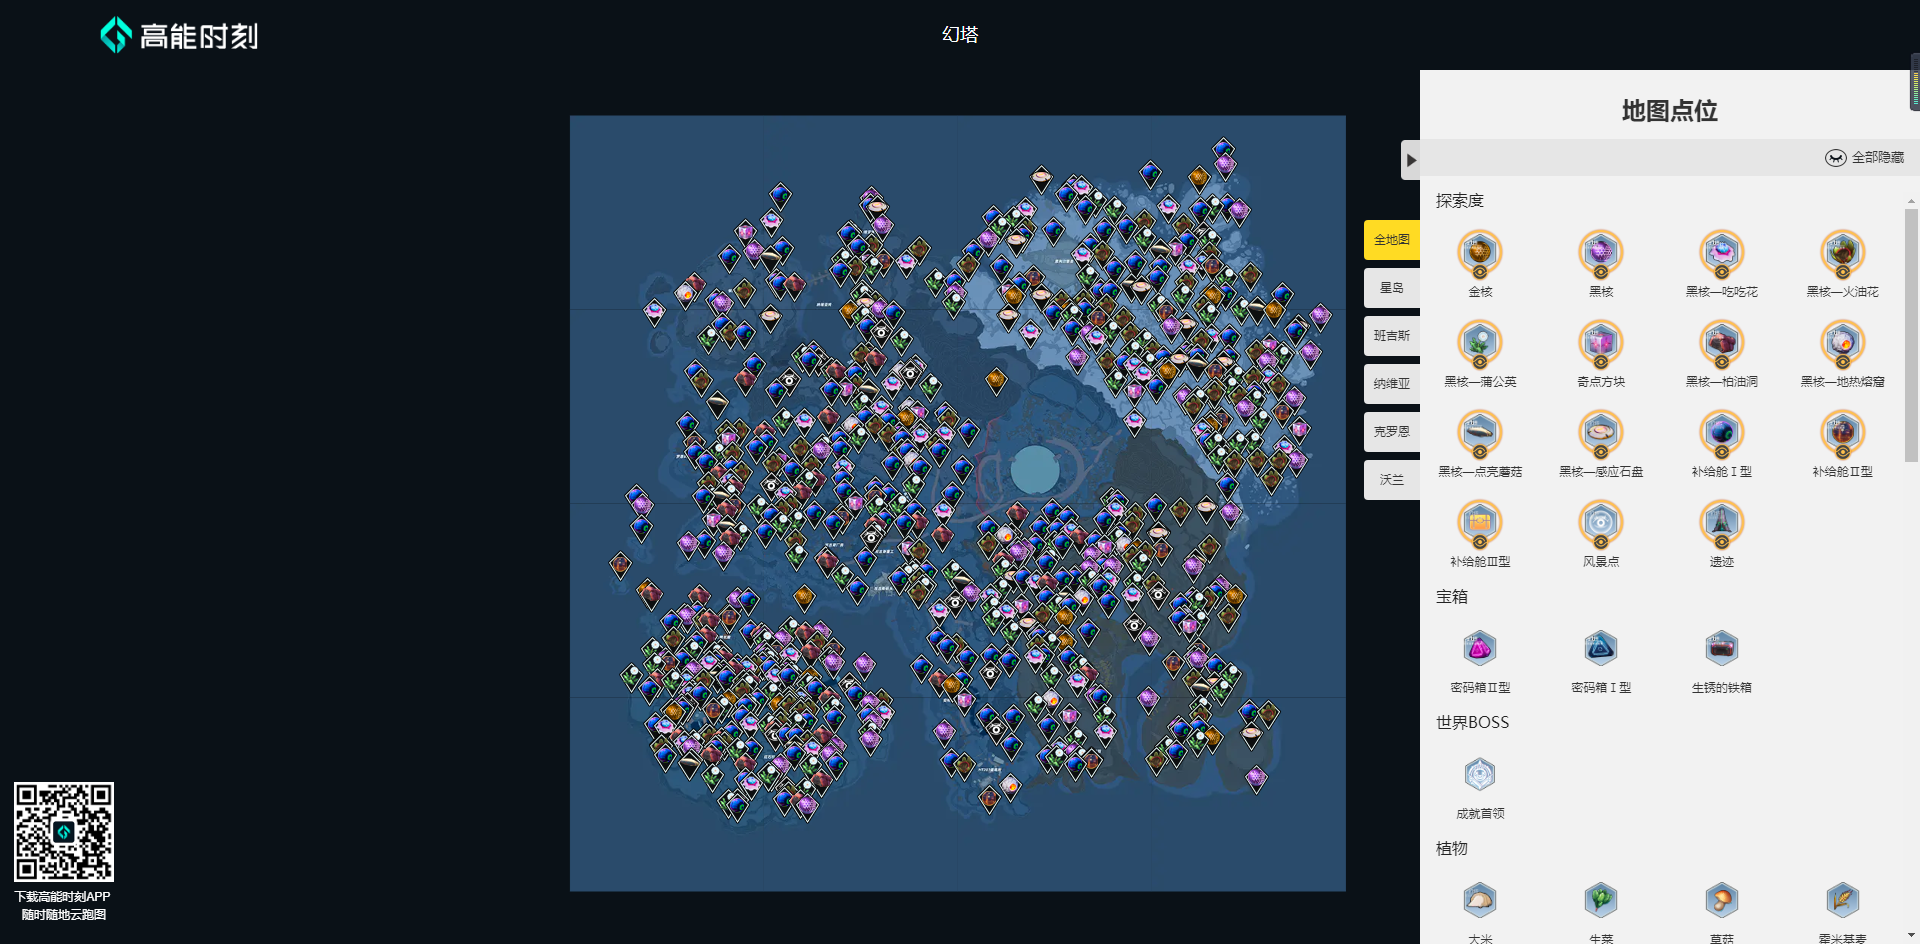Switch to the 克罗恩 region tab
Viewport: 1920px width, 944px height.
coord(1392,432)
